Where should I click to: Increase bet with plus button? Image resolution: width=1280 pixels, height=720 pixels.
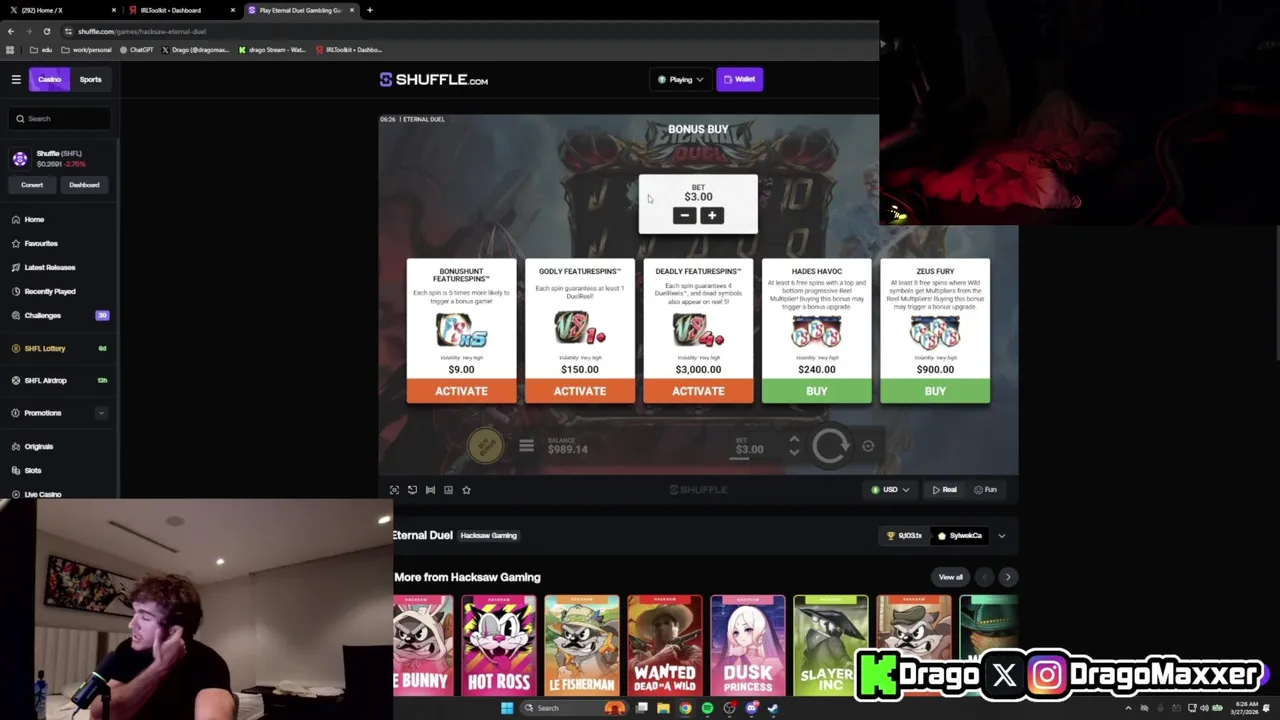coord(712,215)
